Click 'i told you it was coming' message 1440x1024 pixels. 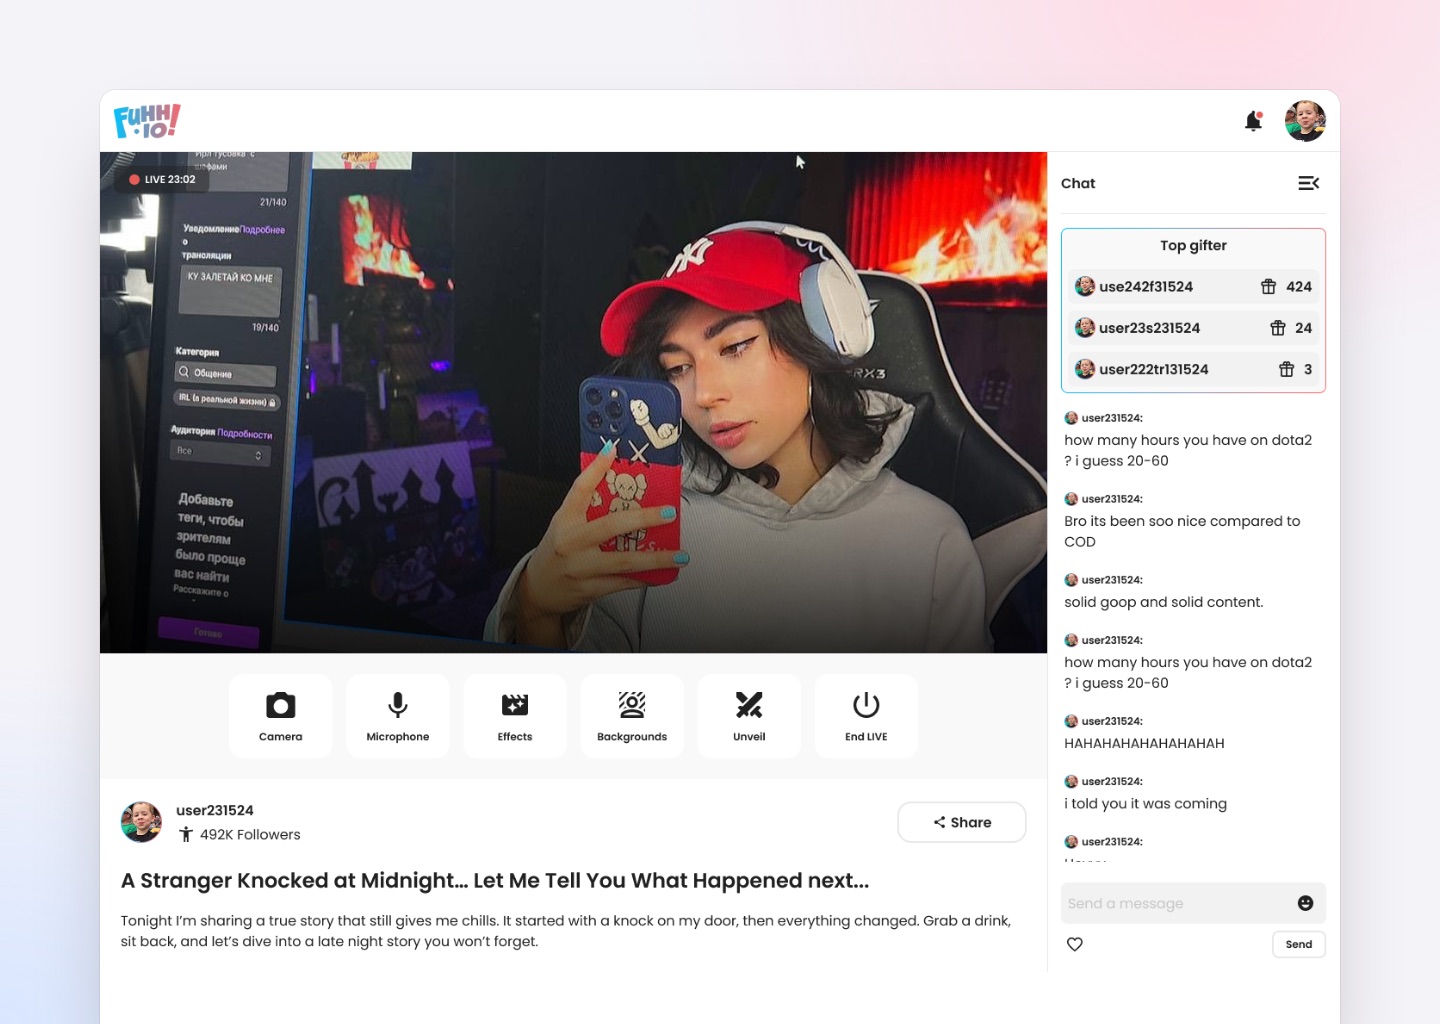tap(1145, 803)
